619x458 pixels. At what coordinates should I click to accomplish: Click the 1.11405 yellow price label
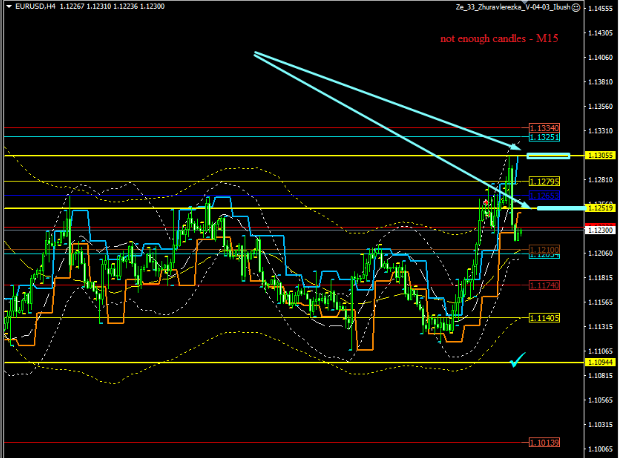[x=545, y=318]
